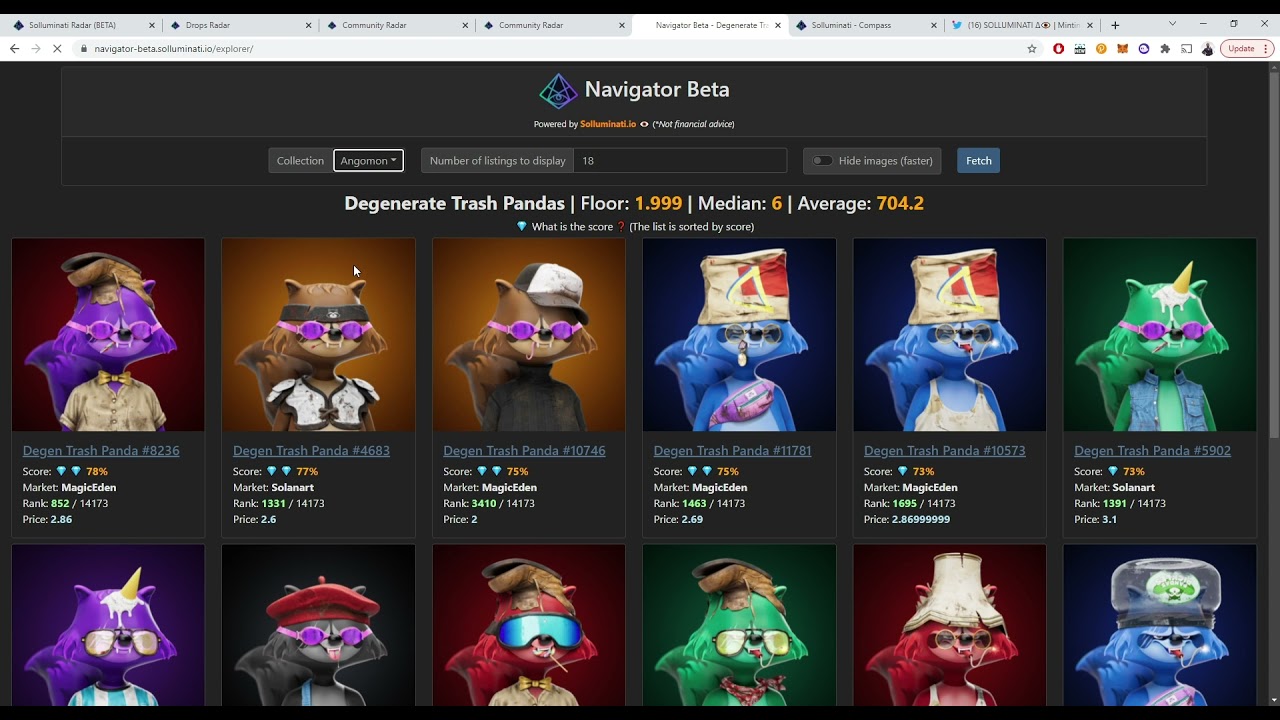
Task: Open the orange P extension icon
Action: [1101, 48]
